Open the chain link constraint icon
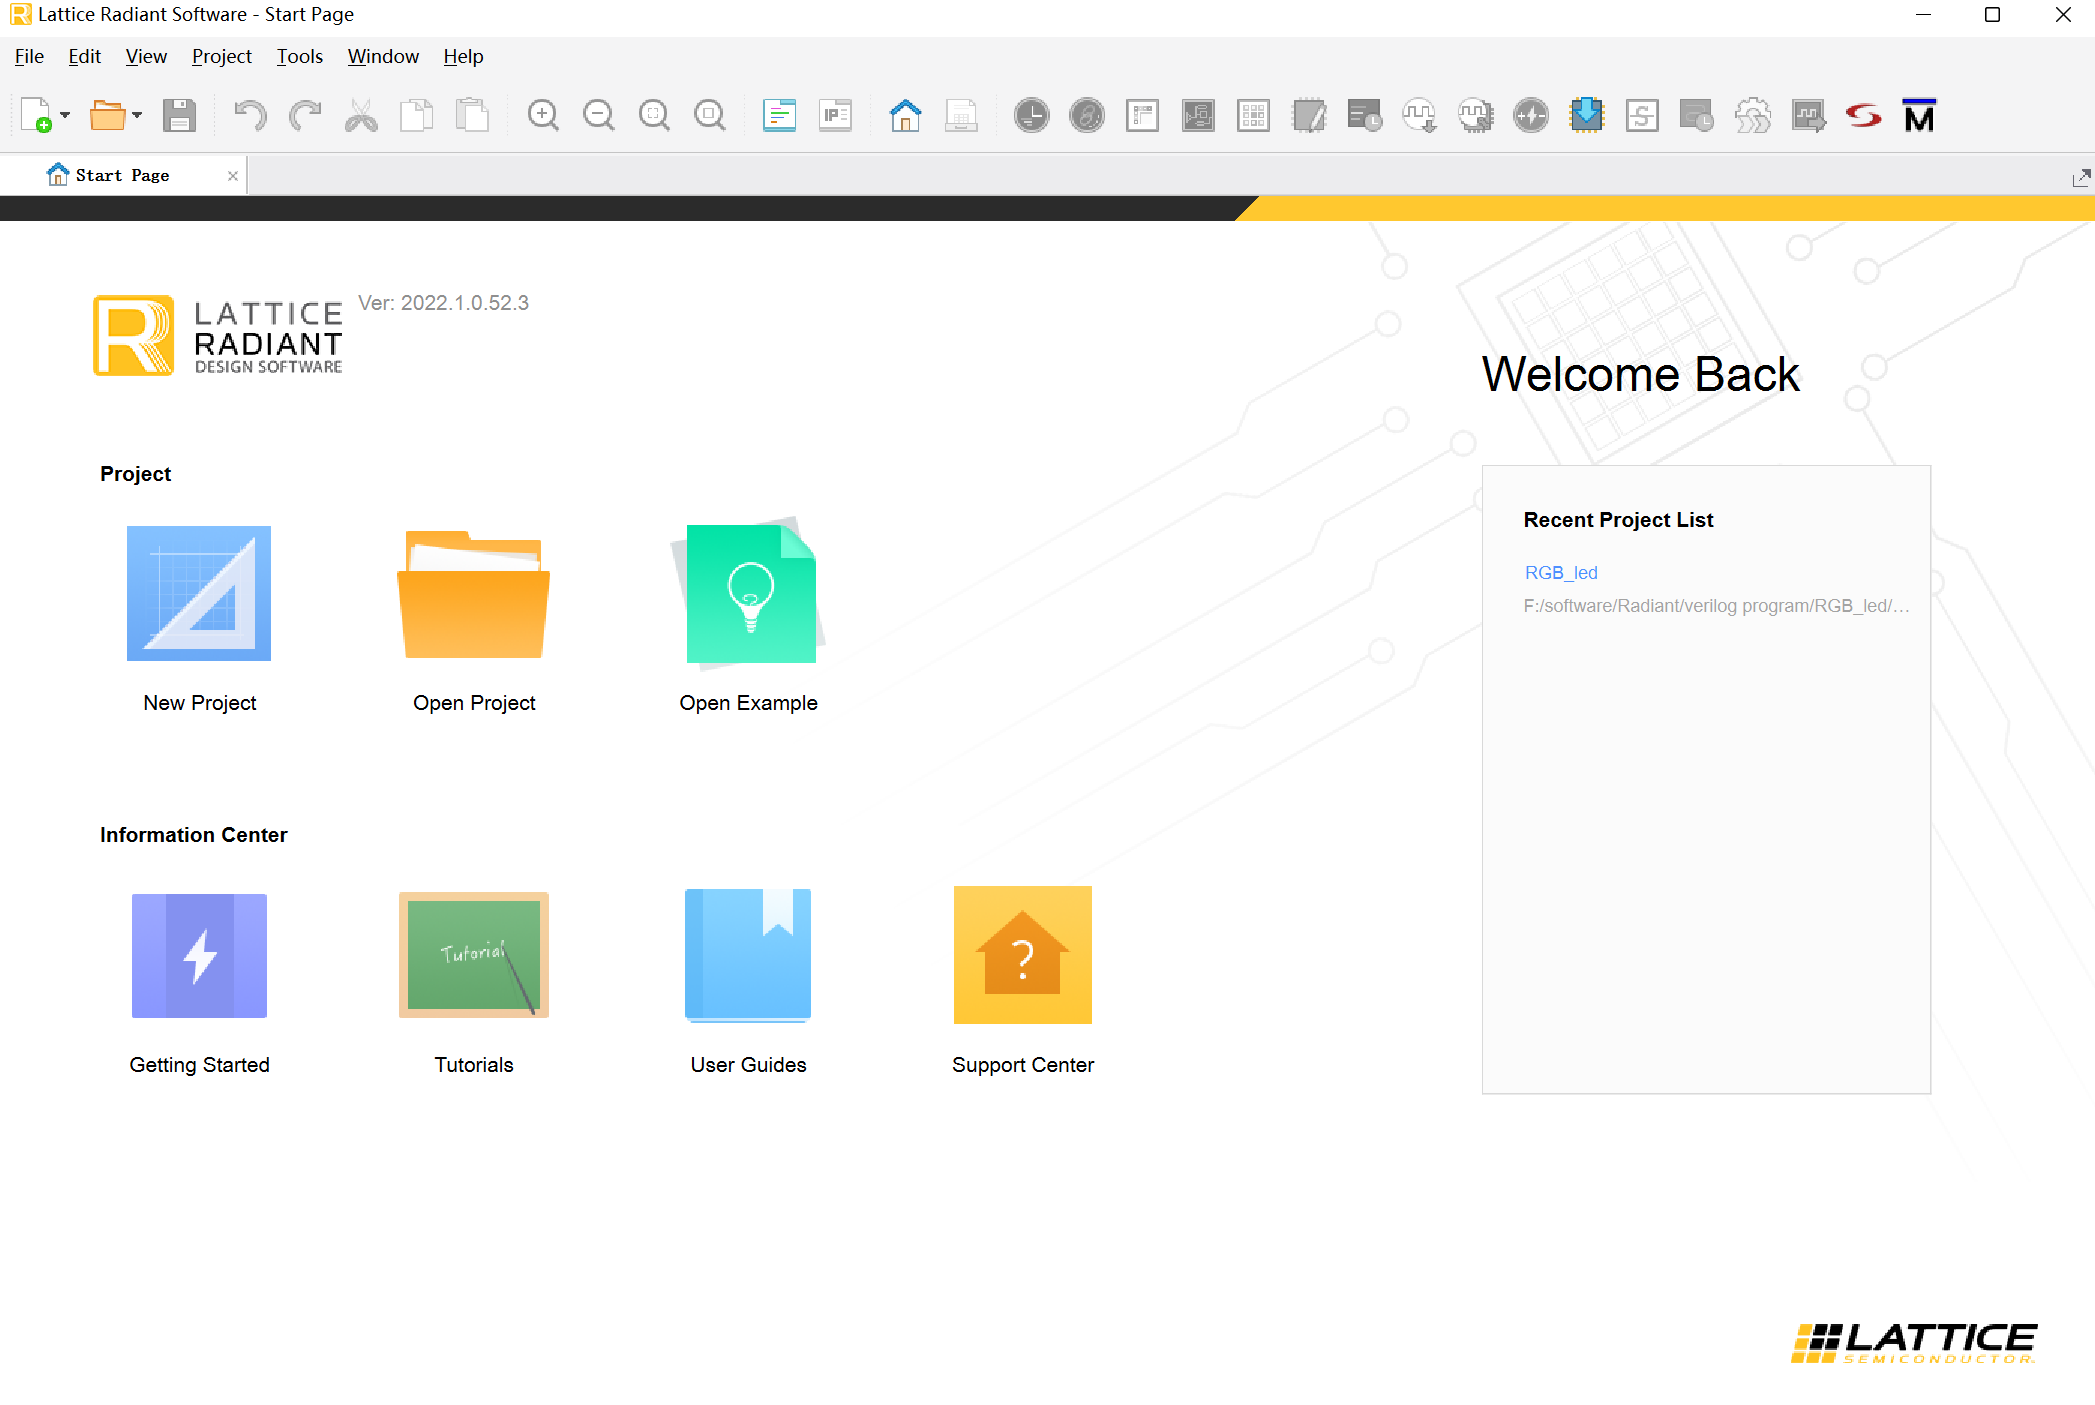The height and width of the screenshot is (1405, 2095). [x=1087, y=116]
